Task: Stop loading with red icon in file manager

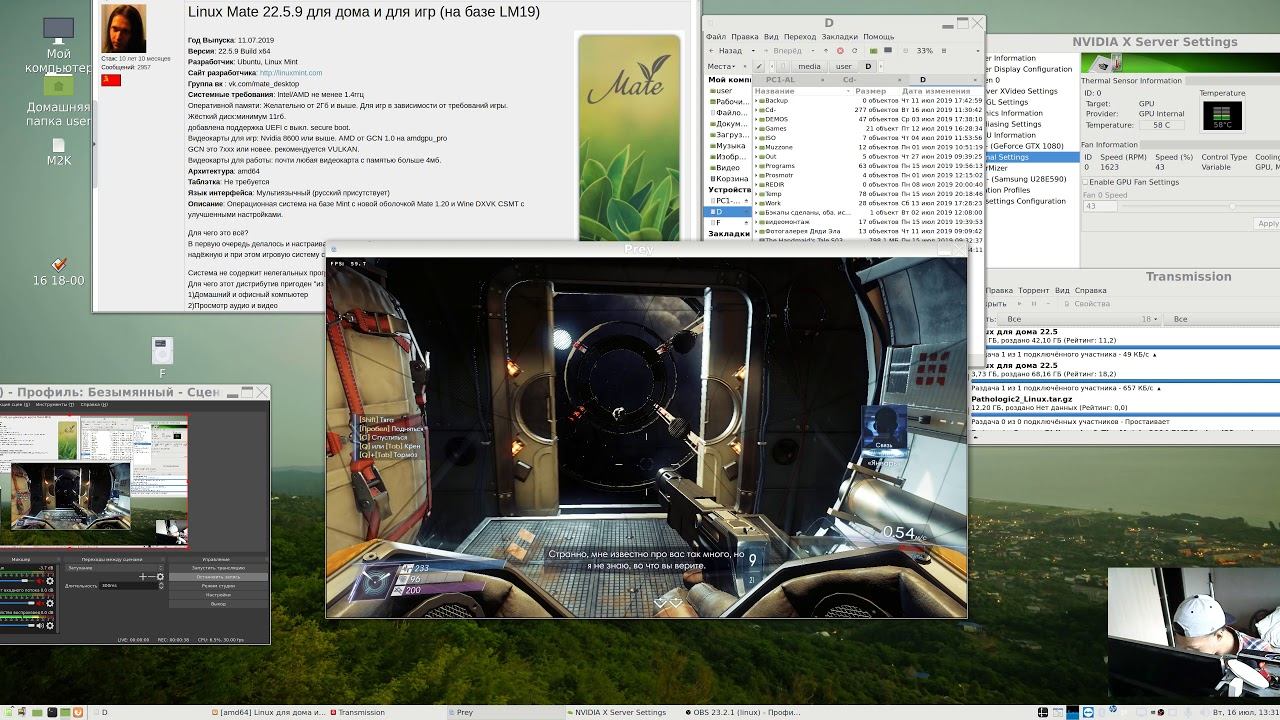Action: [840, 51]
